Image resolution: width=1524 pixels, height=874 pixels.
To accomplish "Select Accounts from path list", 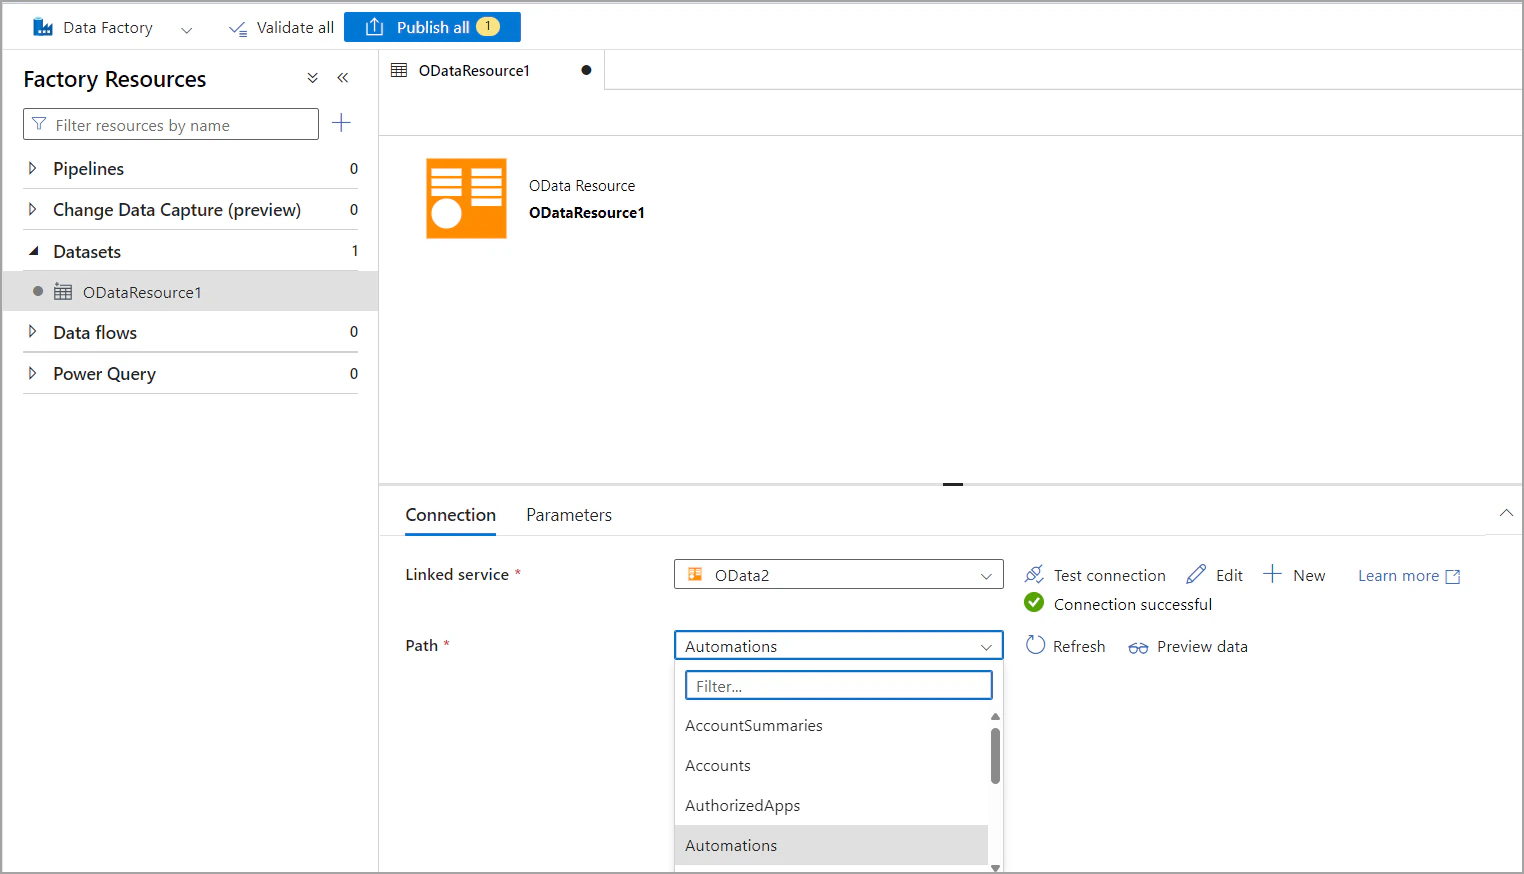I will coord(831,766).
